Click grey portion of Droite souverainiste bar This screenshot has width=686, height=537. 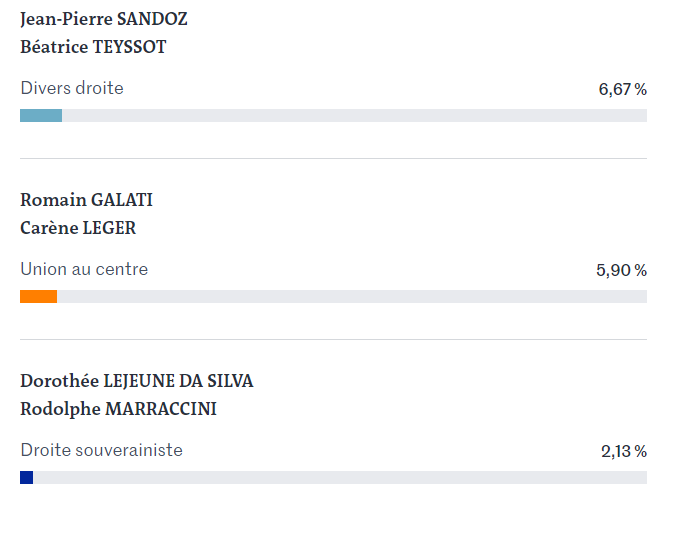tap(340, 477)
